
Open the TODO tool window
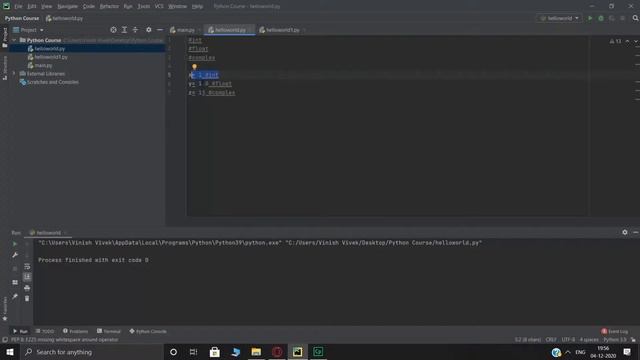(45, 331)
